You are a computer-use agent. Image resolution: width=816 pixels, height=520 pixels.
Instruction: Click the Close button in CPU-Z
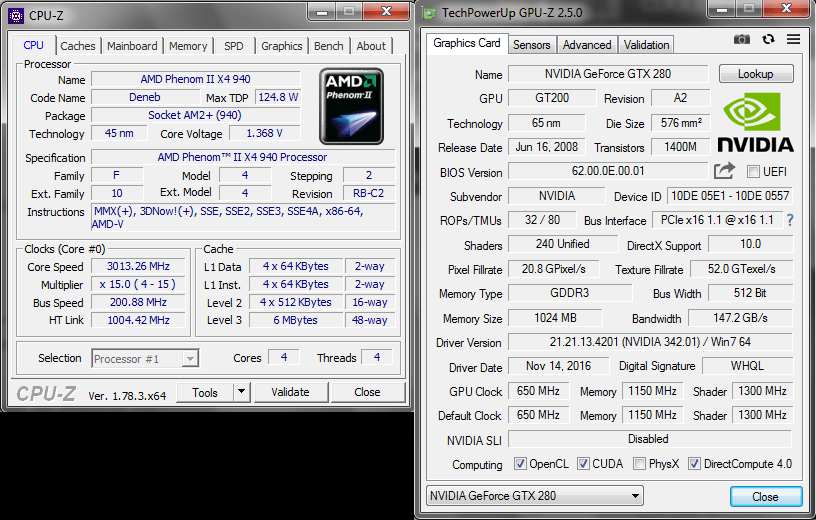(x=367, y=392)
